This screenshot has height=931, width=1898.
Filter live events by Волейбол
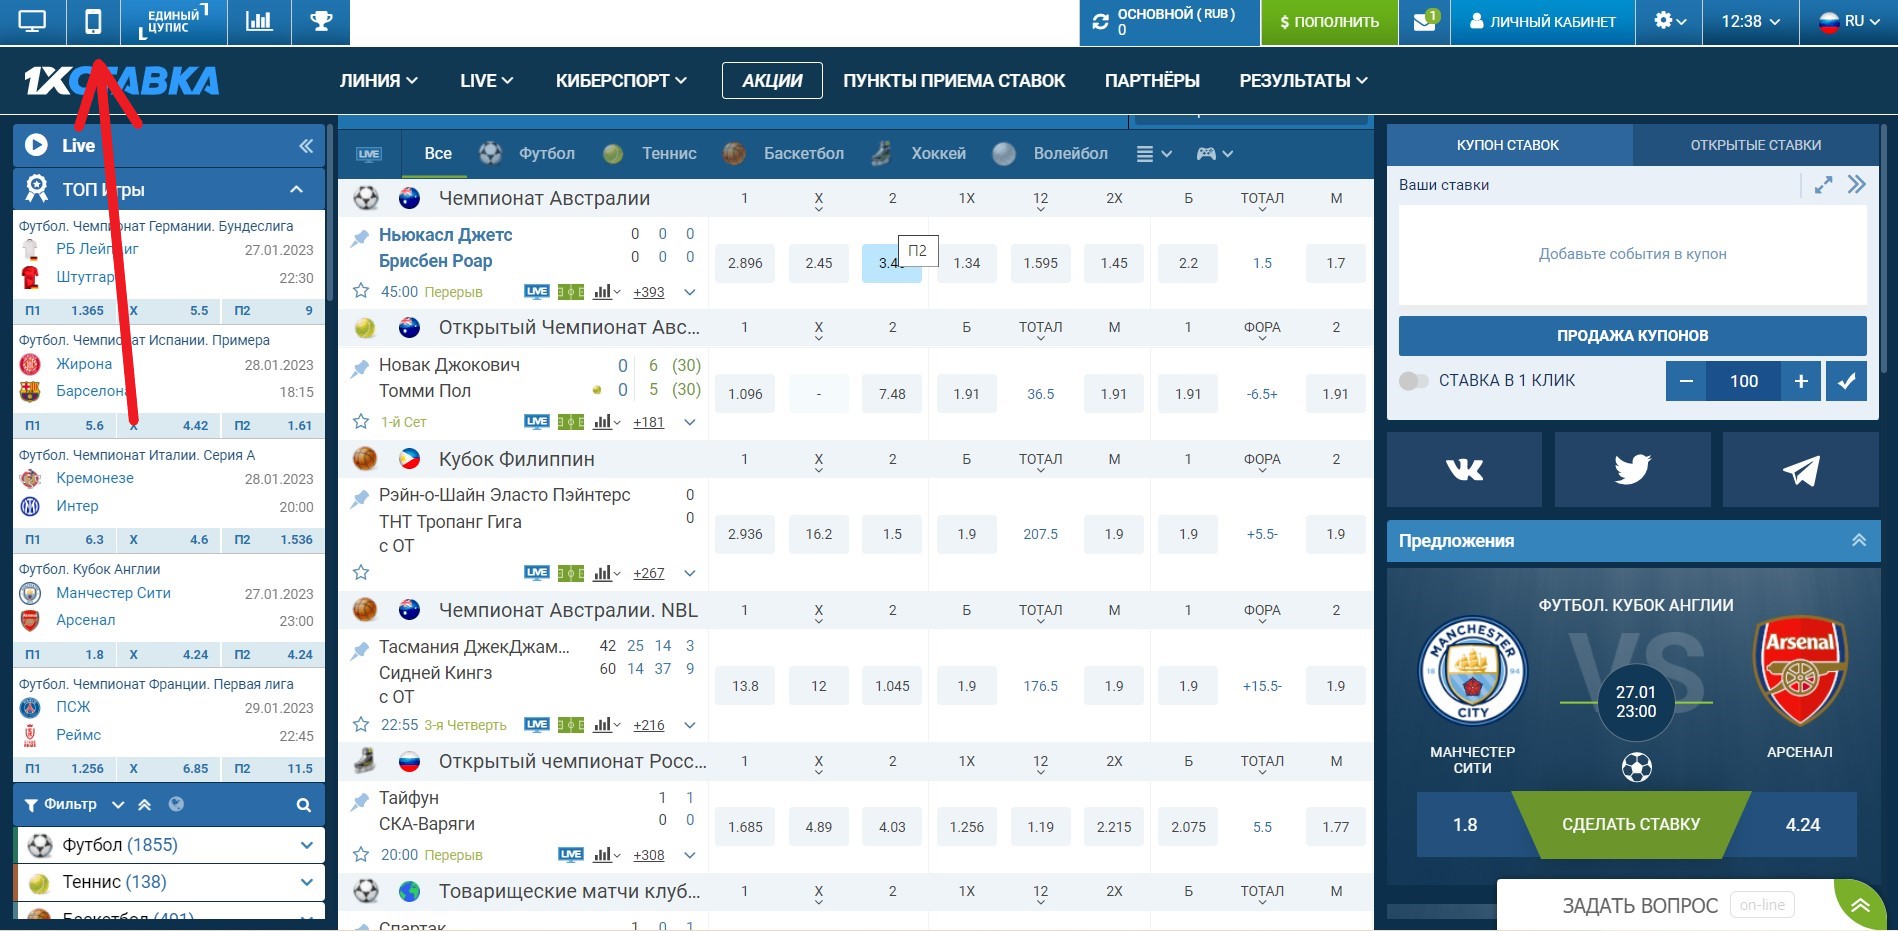(1050, 154)
